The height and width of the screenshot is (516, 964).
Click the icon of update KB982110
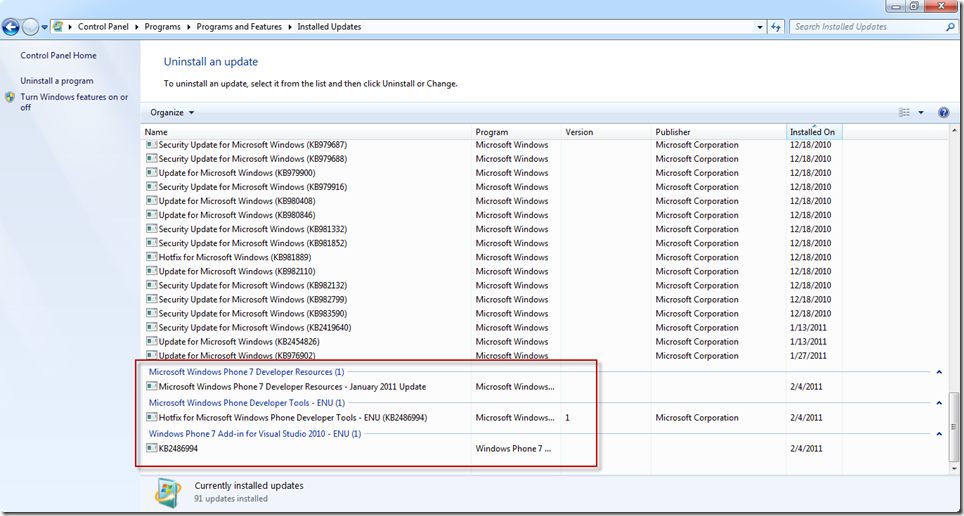(x=151, y=271)
